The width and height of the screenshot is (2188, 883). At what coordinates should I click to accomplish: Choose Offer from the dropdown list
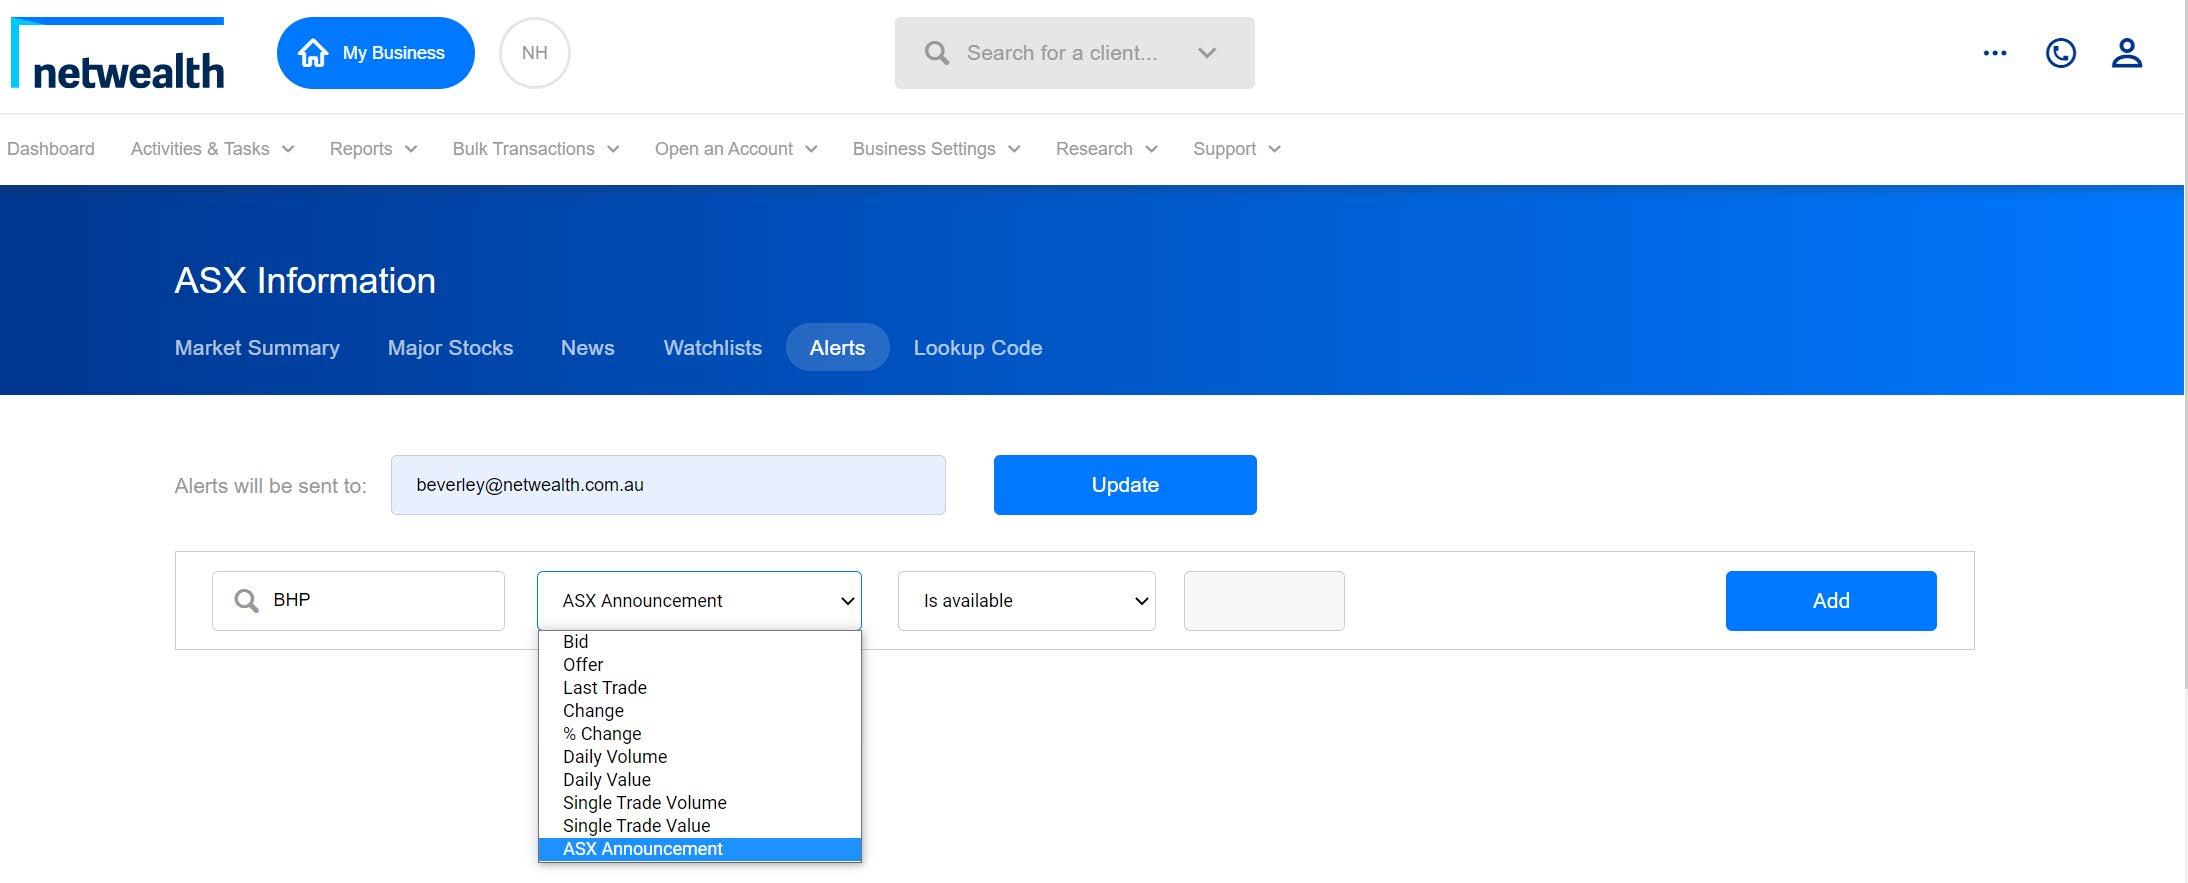pos(700,665)
